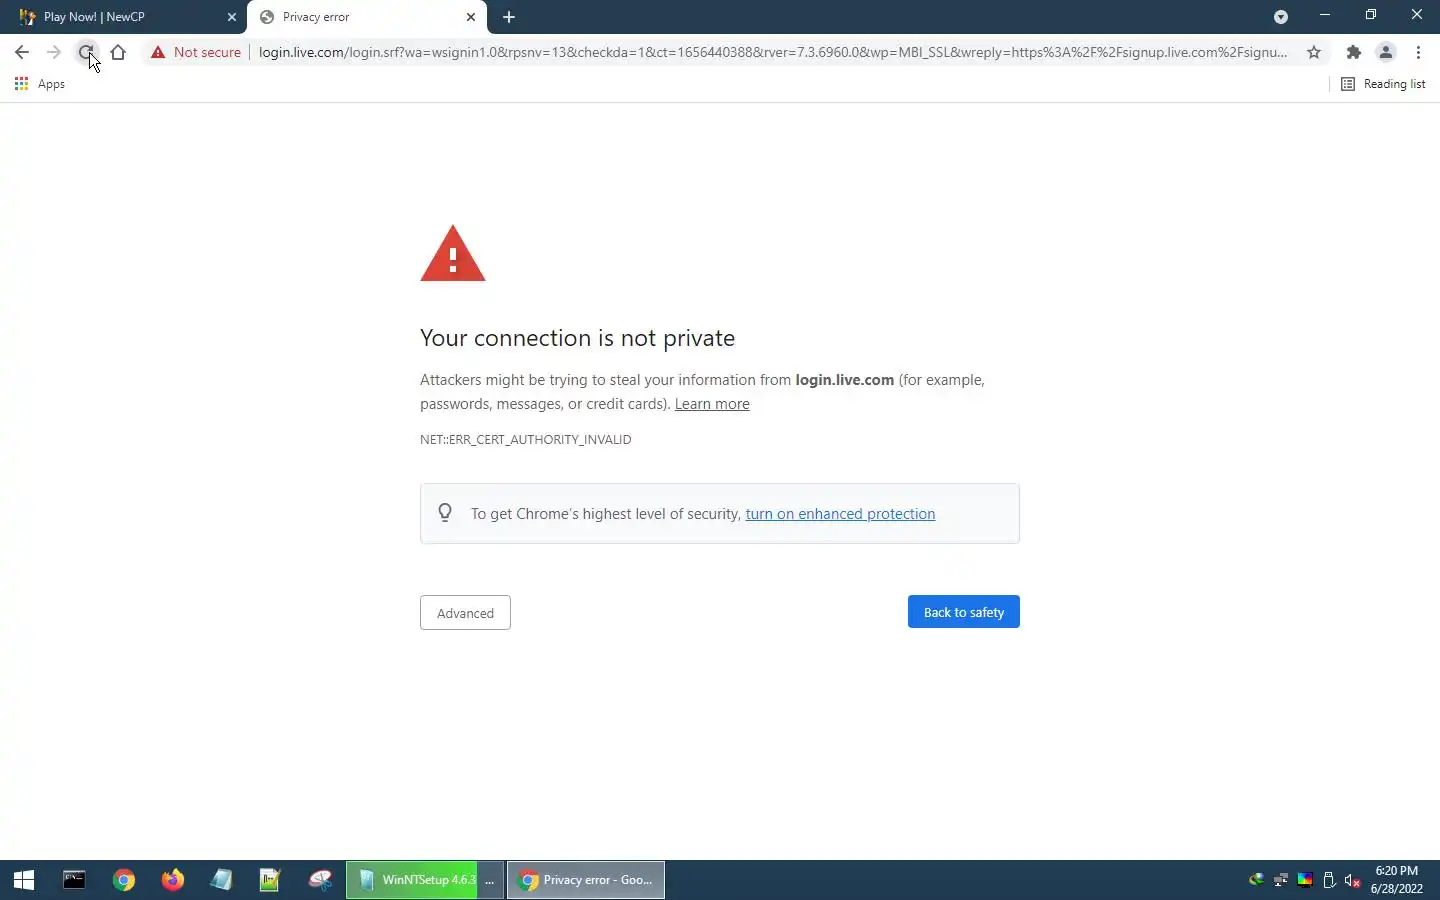Image resolution: width=1440 pixels, height=900 pixels.
Task: Open the Windows Start menu
Action: pos(24,880)
